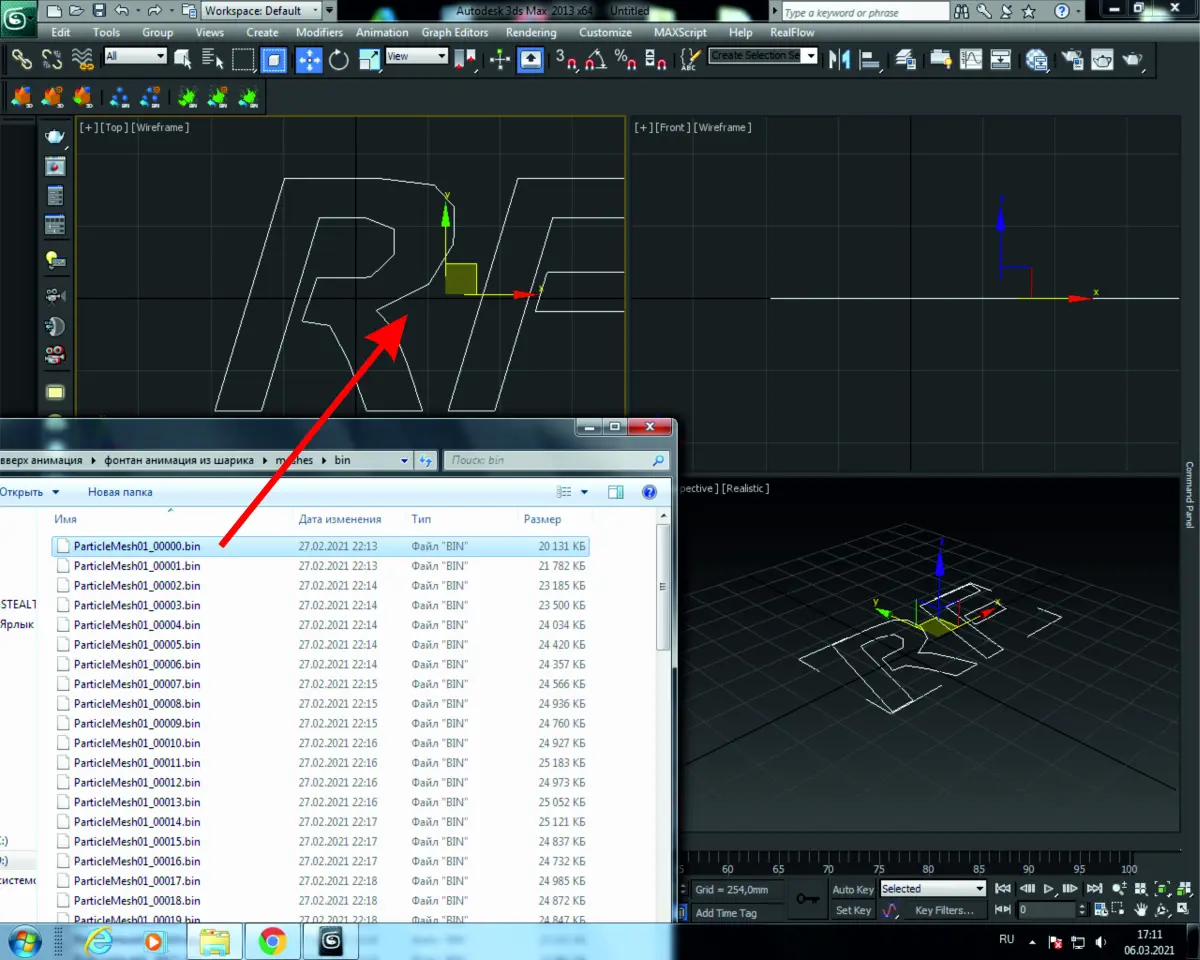Activate the Select and Move tool
This screenshot has width=1200, height=960.
[308, 59]
